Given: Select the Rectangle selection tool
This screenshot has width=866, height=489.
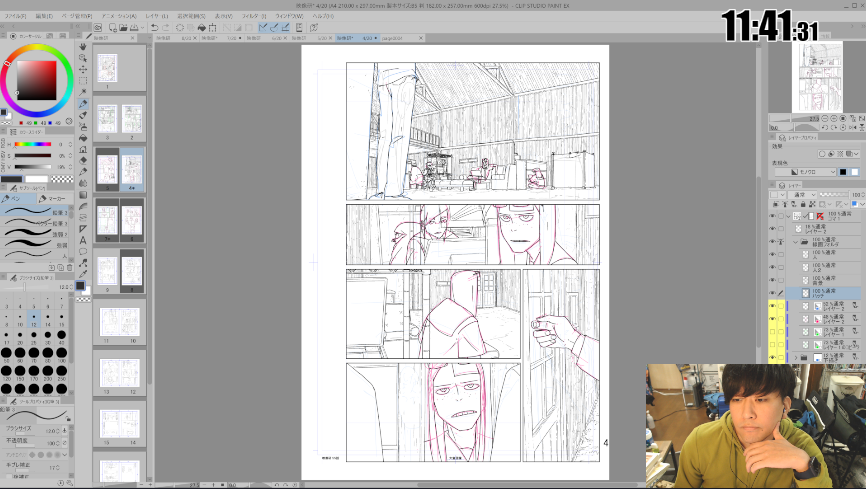Looking at the screenshot, I should coord(83,81).
